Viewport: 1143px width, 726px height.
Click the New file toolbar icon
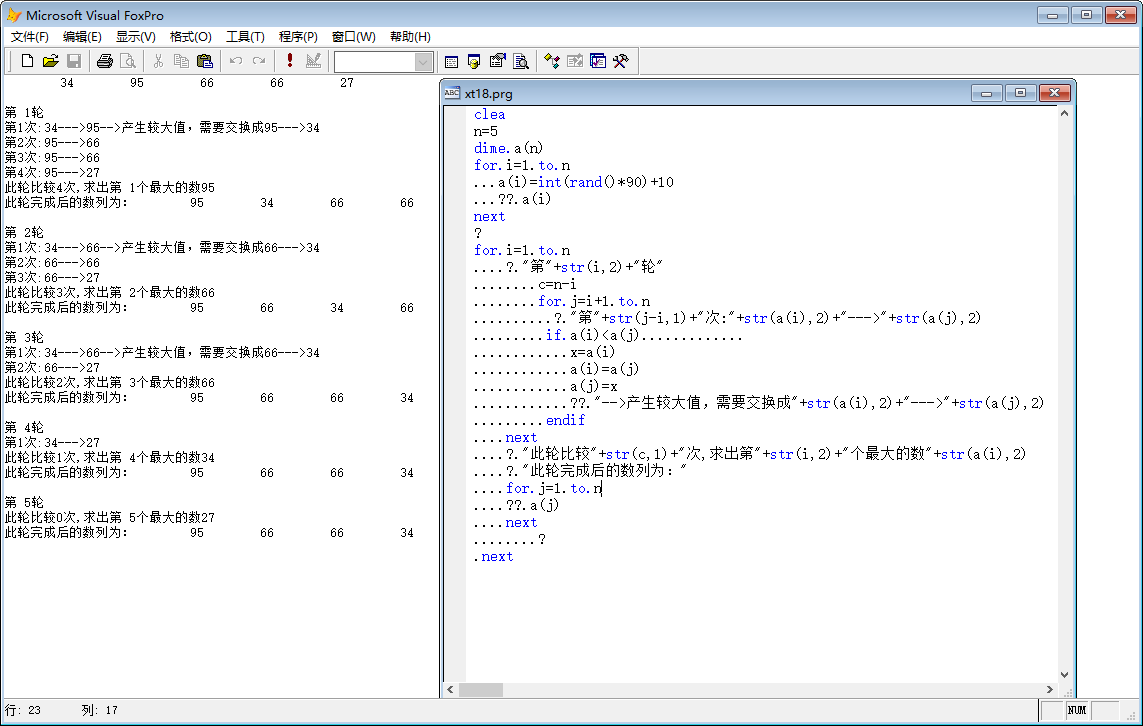[27, 61]
